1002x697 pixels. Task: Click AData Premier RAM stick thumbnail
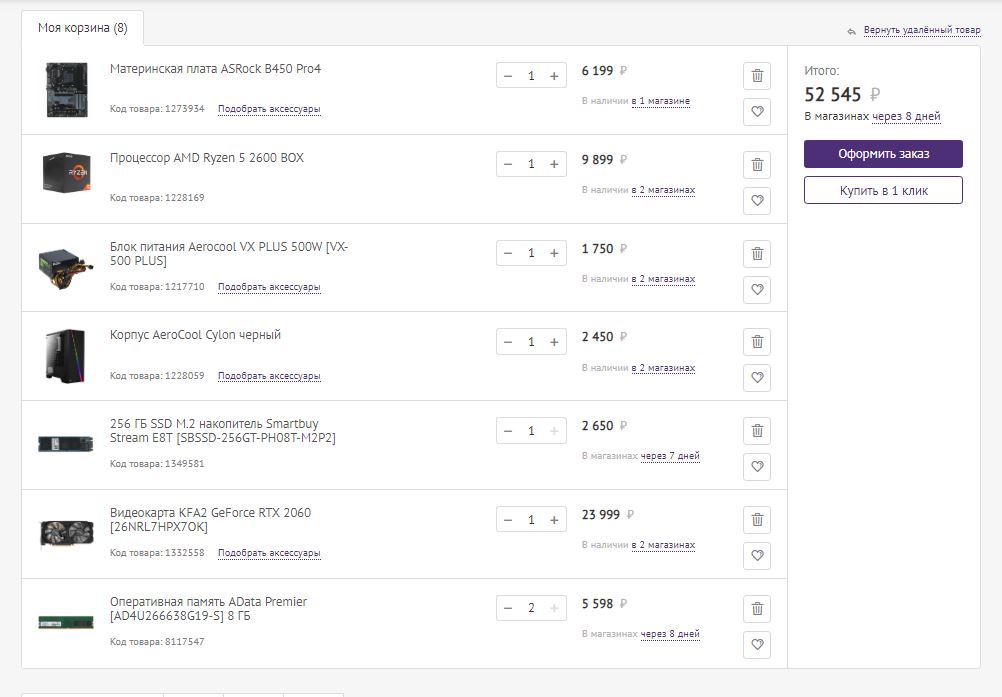pyautogui.click(x=66, y=622)
